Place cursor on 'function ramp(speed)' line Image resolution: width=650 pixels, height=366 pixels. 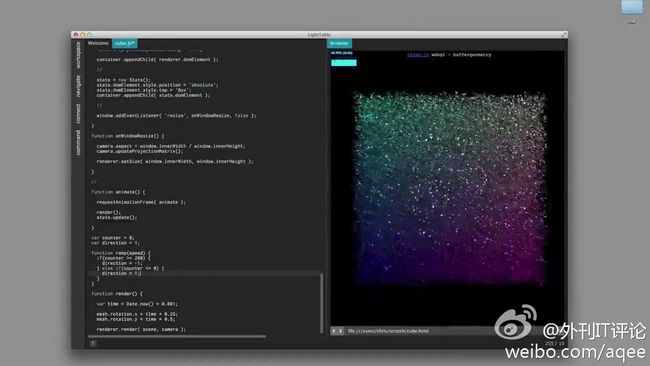[x=121, y=253]
